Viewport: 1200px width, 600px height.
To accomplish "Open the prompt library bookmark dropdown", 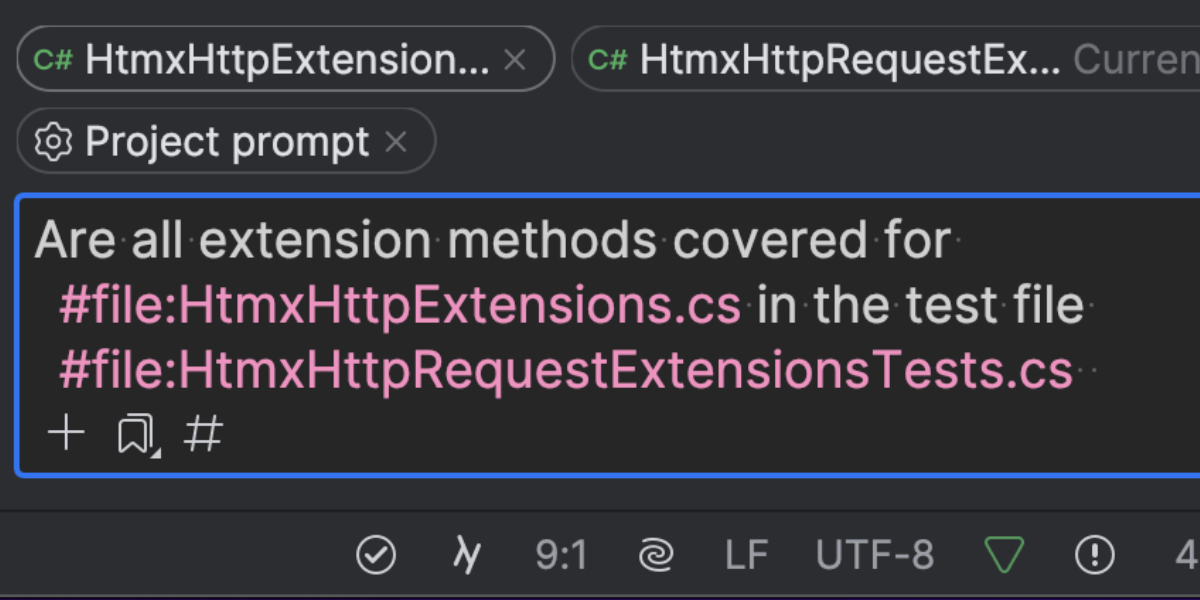I will 137,435.
